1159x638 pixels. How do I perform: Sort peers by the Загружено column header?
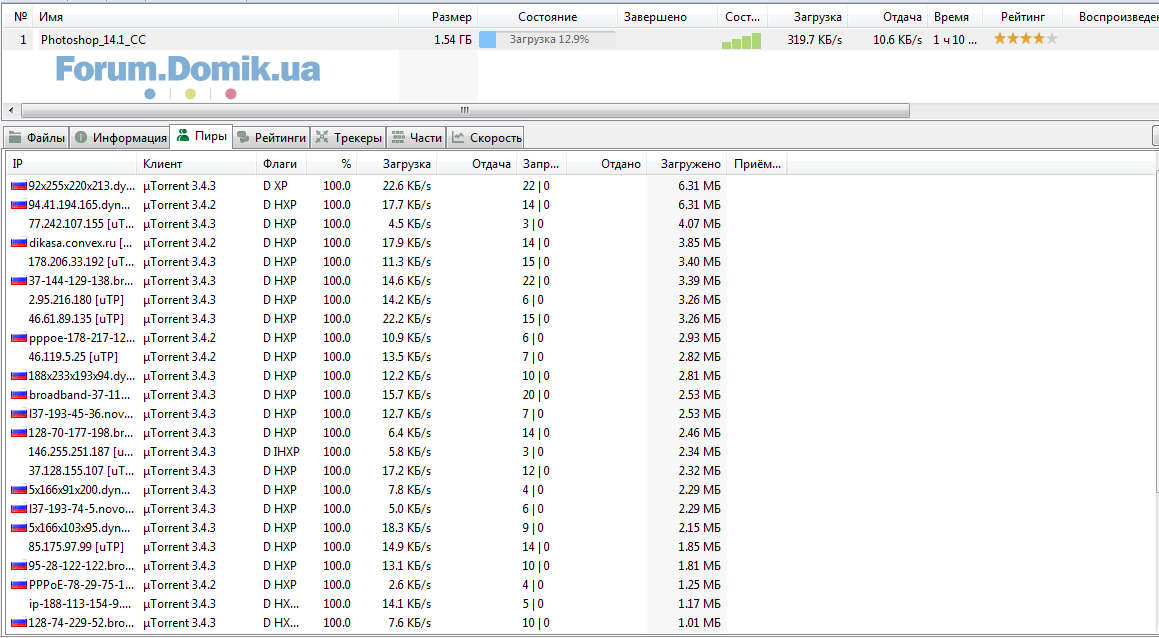[686, 164]
